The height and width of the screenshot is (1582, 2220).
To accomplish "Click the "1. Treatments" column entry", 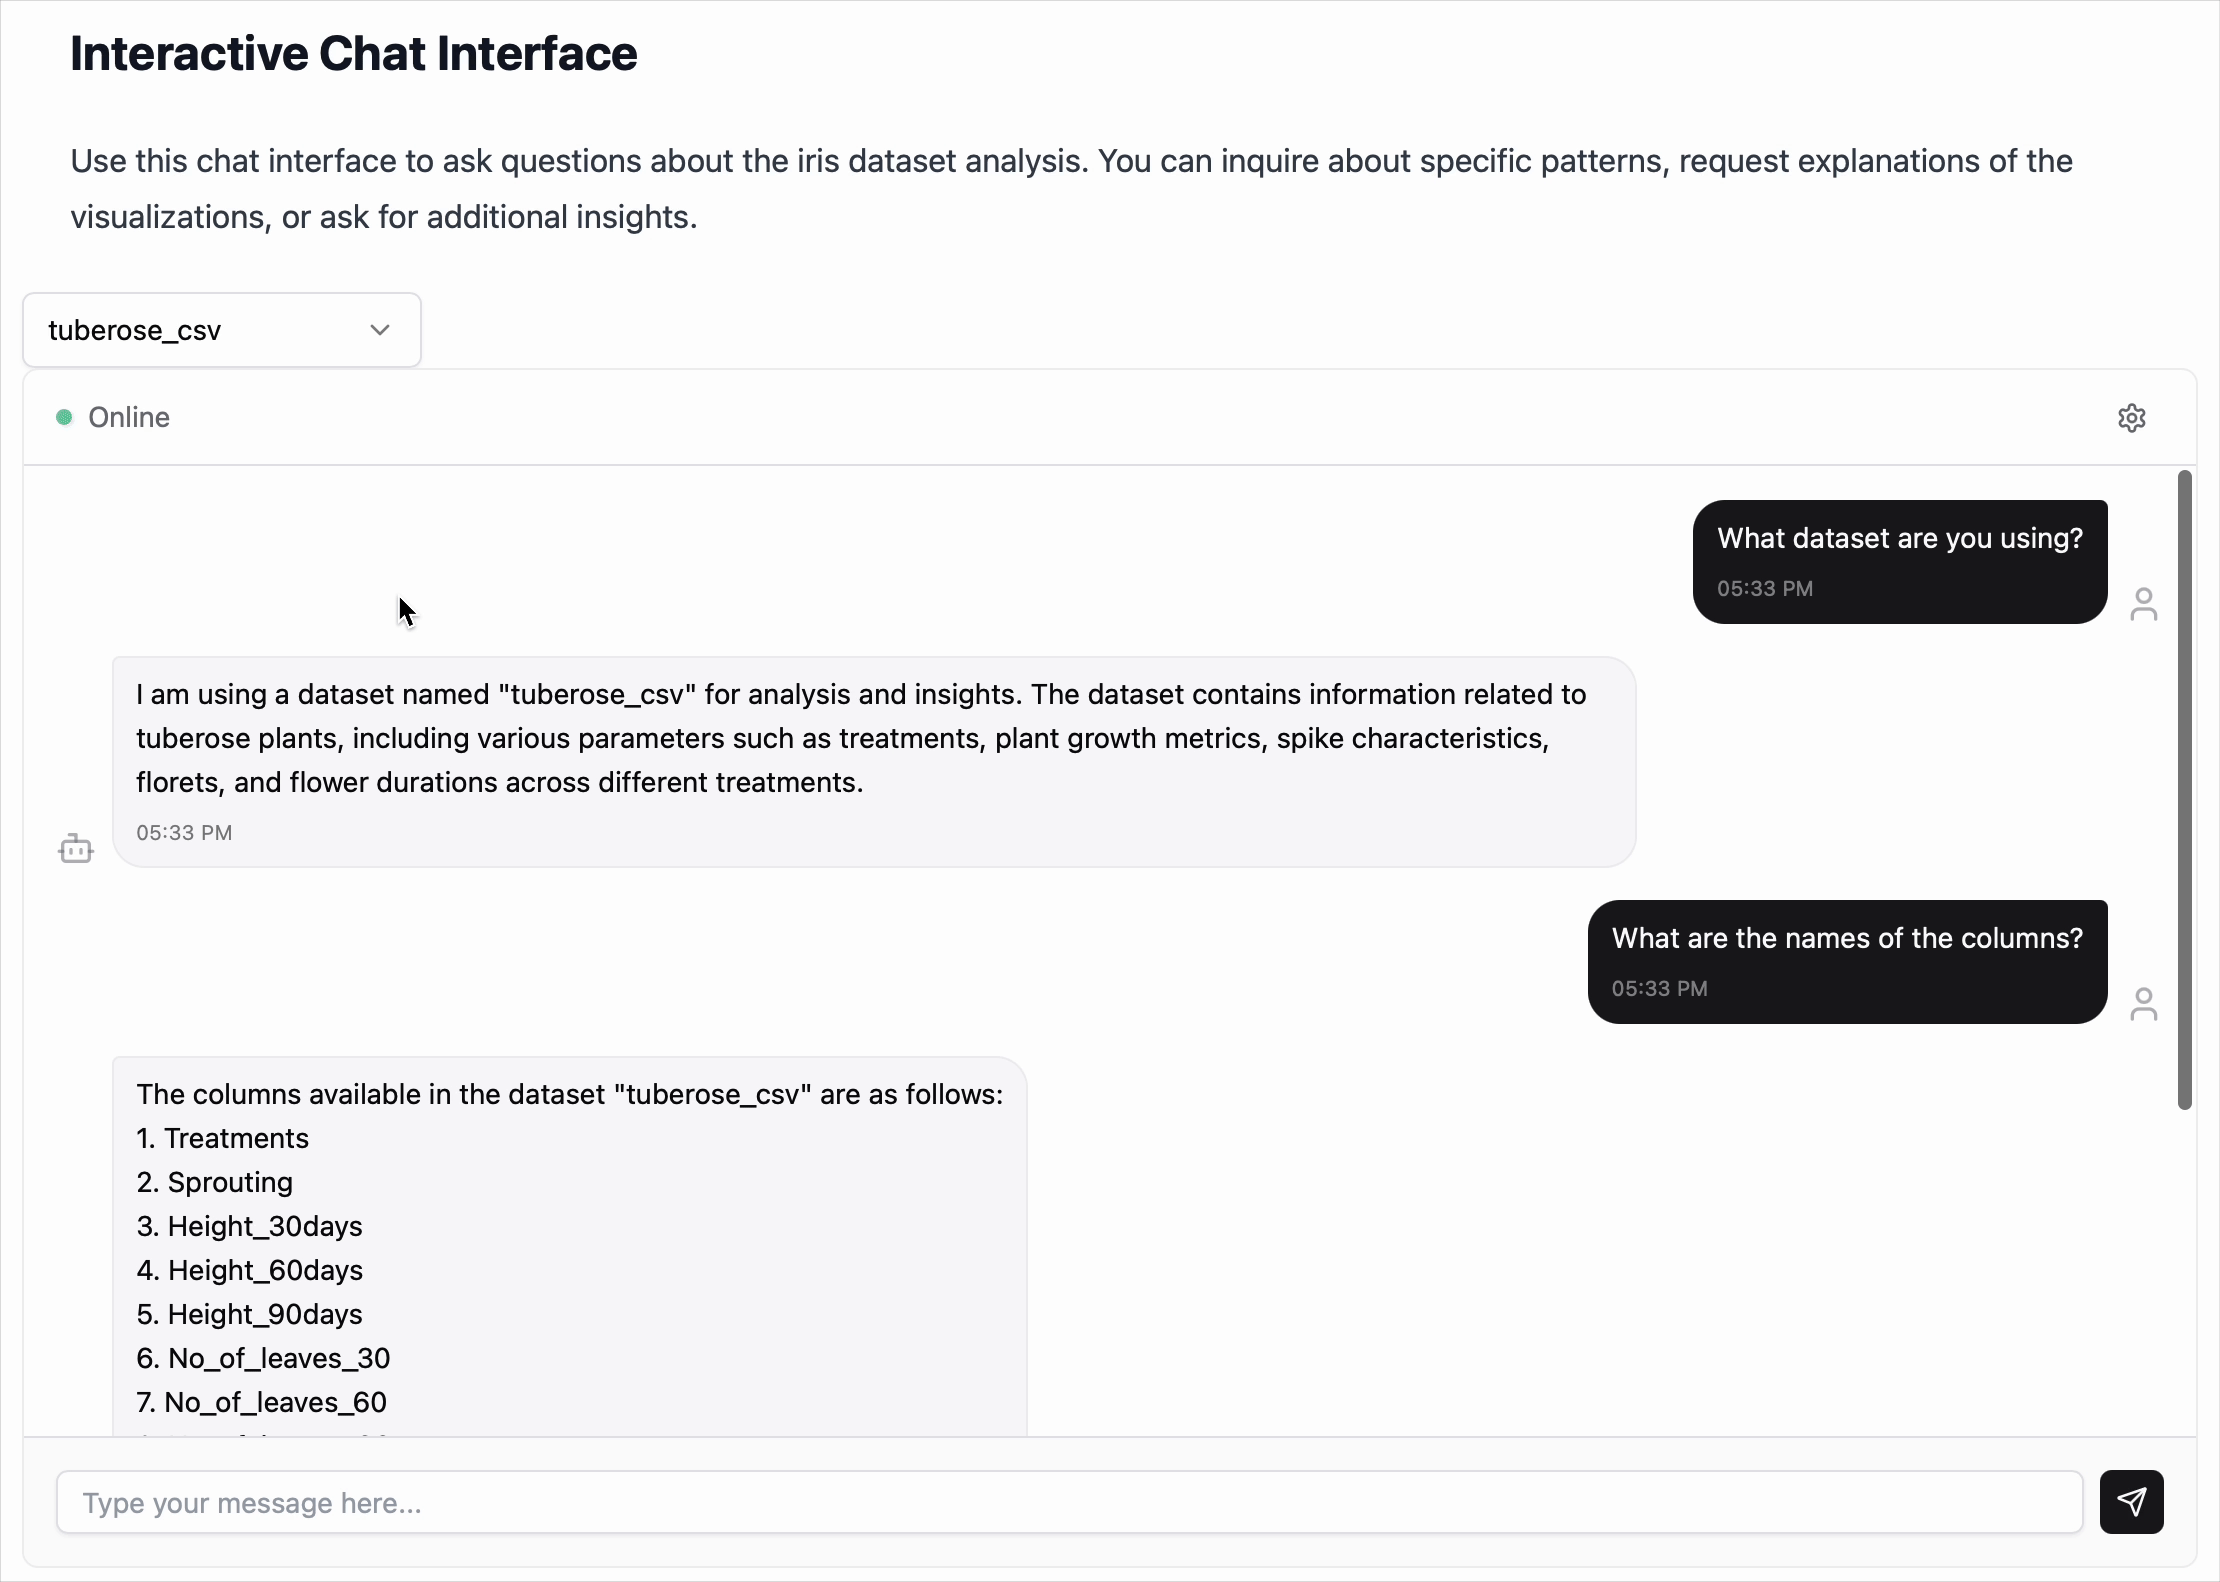I will point(223,1138).
